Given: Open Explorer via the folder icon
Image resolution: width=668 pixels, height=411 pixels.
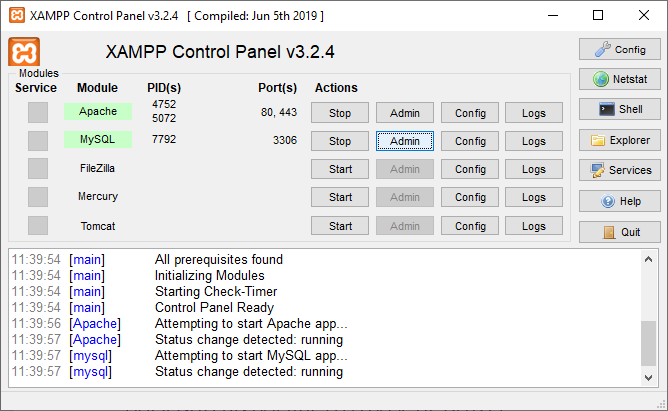Looking at the screenshot, I should (x=599, y=141).
